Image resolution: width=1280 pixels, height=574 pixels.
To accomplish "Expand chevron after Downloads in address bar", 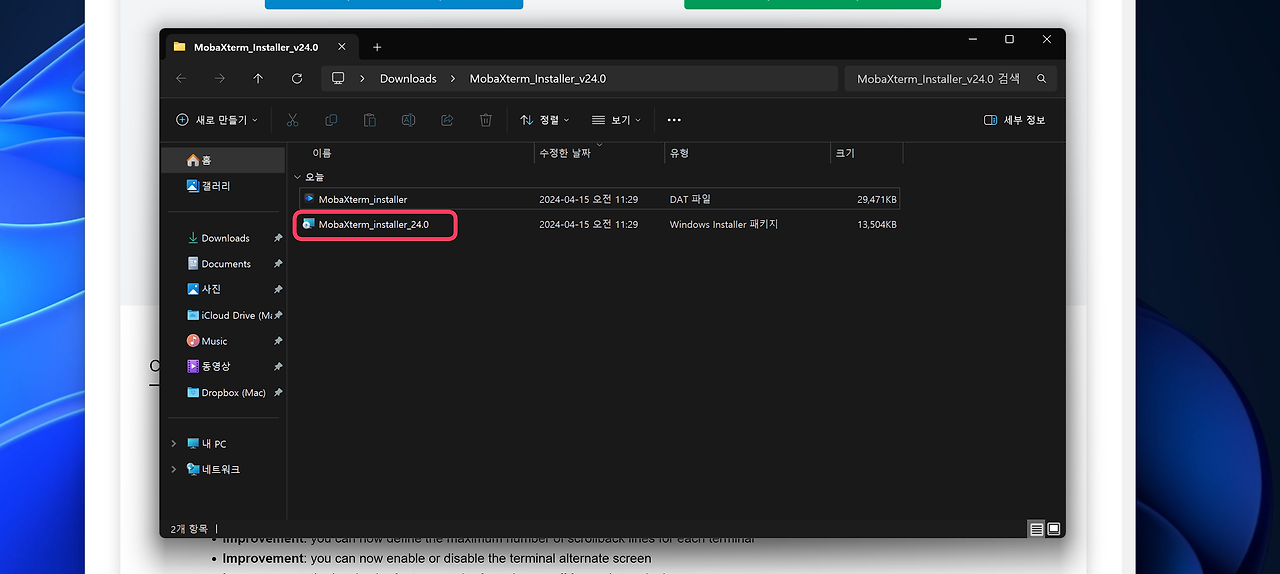I will [x=453, y=78].
